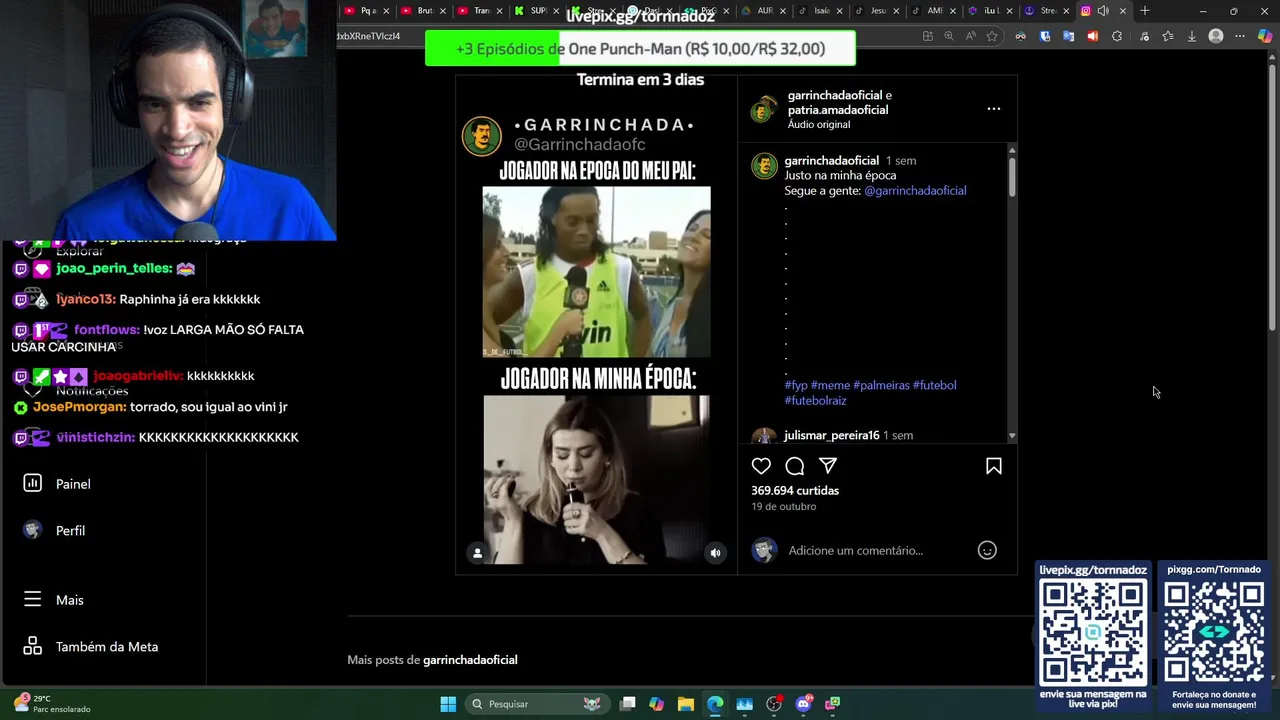Toggle the video sound speaker icon
1280x720 pixels.
pyautogui.click(x=715, y=552)
